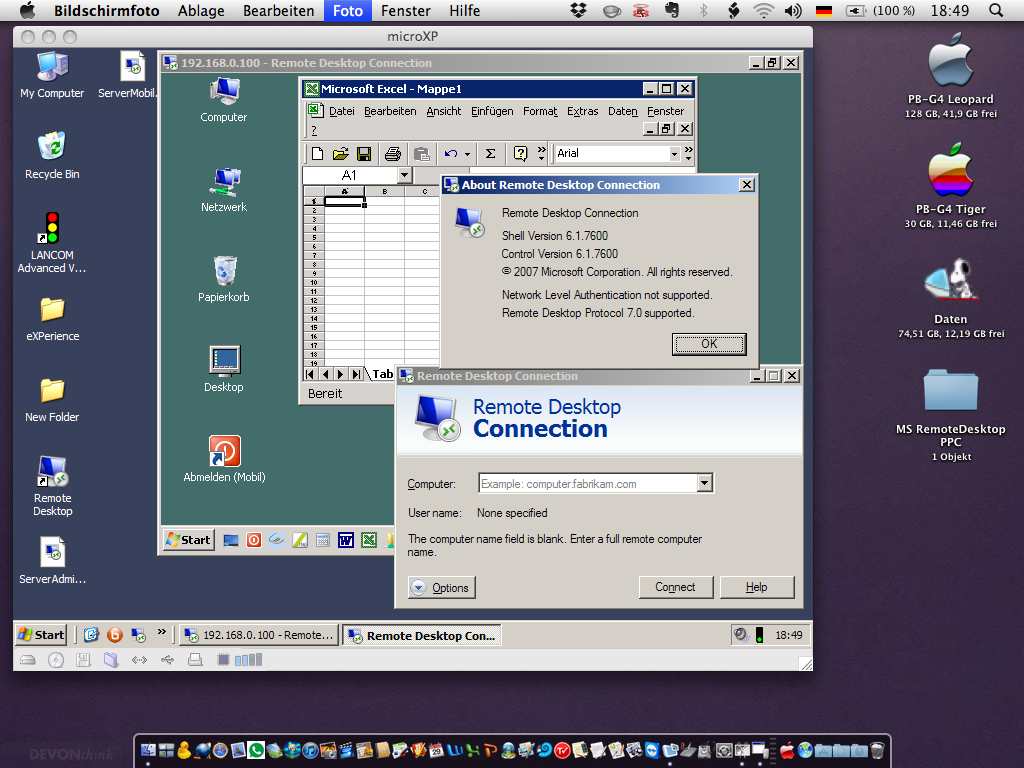
Task: Open the Ansicht menu in Excel
Action: [443, 111]
